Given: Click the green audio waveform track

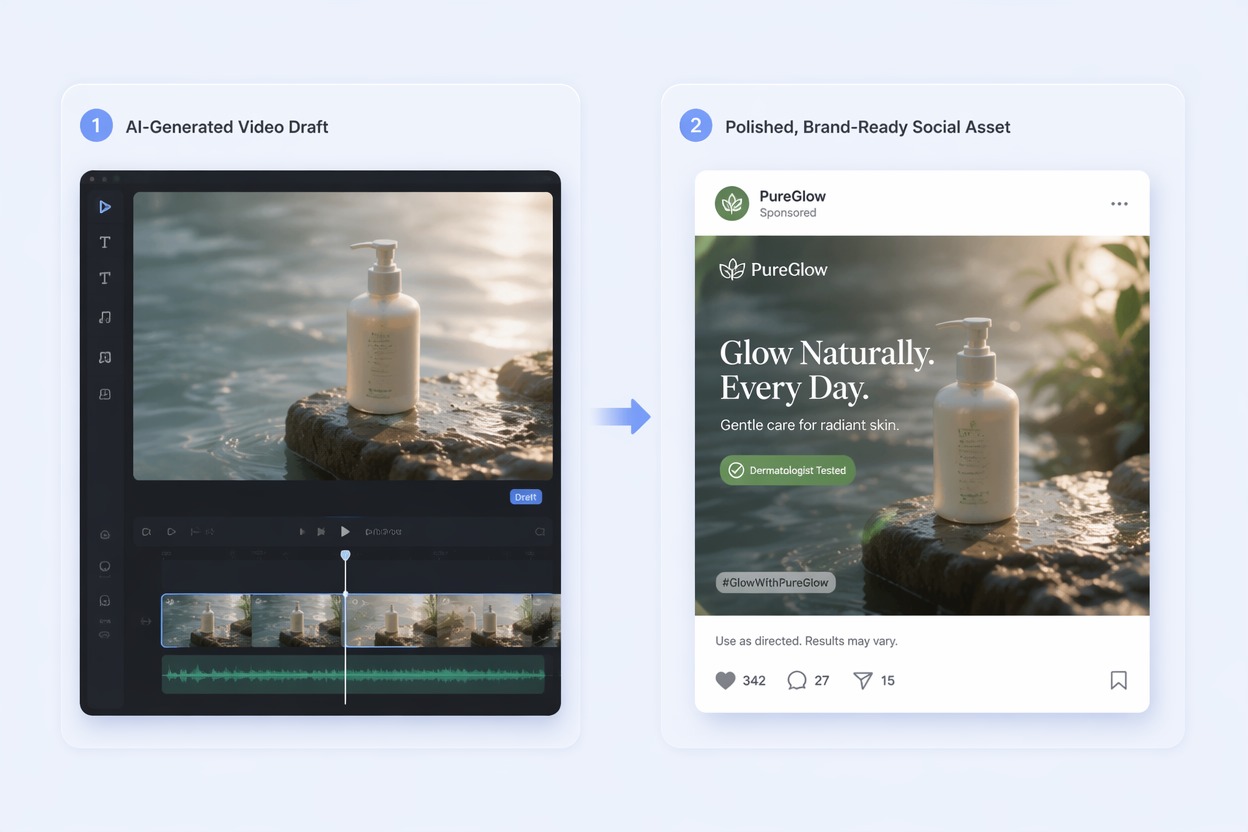Looking at the screenshot, I should pos(353,675).
